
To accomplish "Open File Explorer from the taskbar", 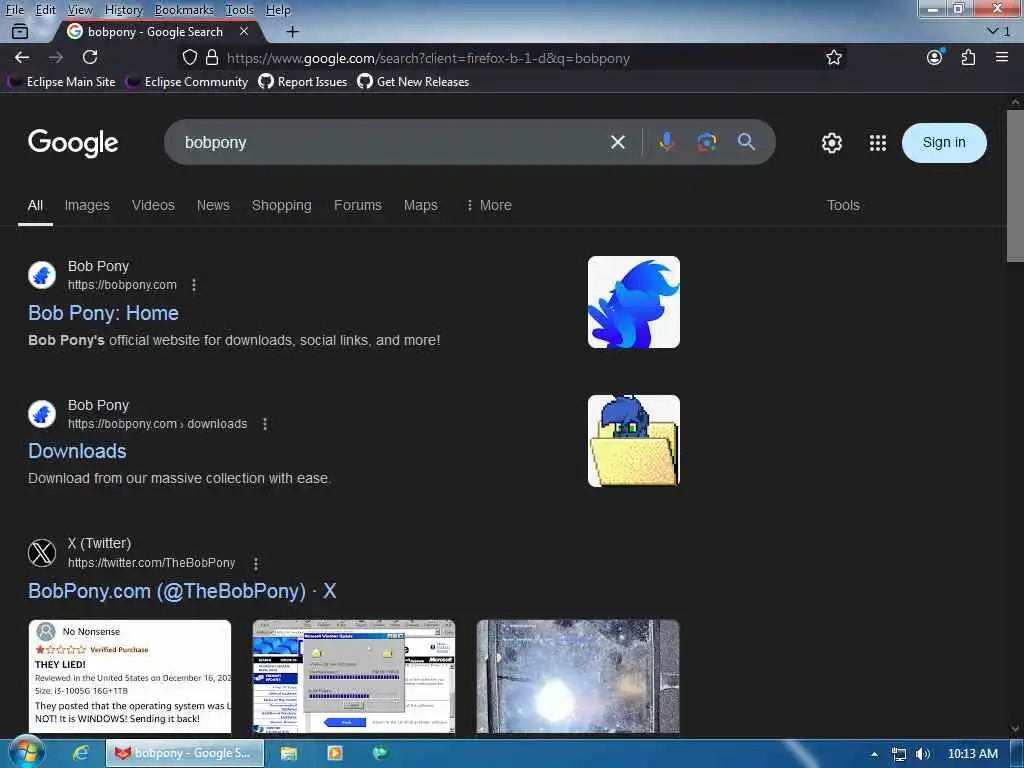I will pos(289,753).
